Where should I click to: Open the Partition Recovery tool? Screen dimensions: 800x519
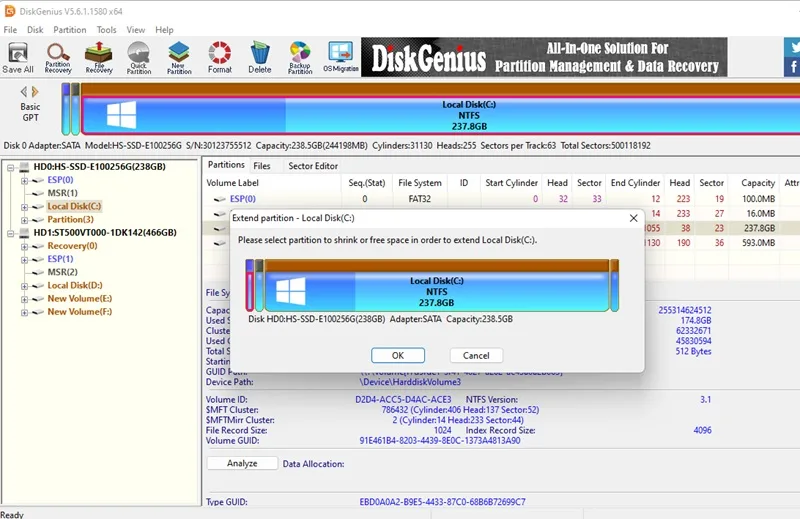[x=58, y=58]
